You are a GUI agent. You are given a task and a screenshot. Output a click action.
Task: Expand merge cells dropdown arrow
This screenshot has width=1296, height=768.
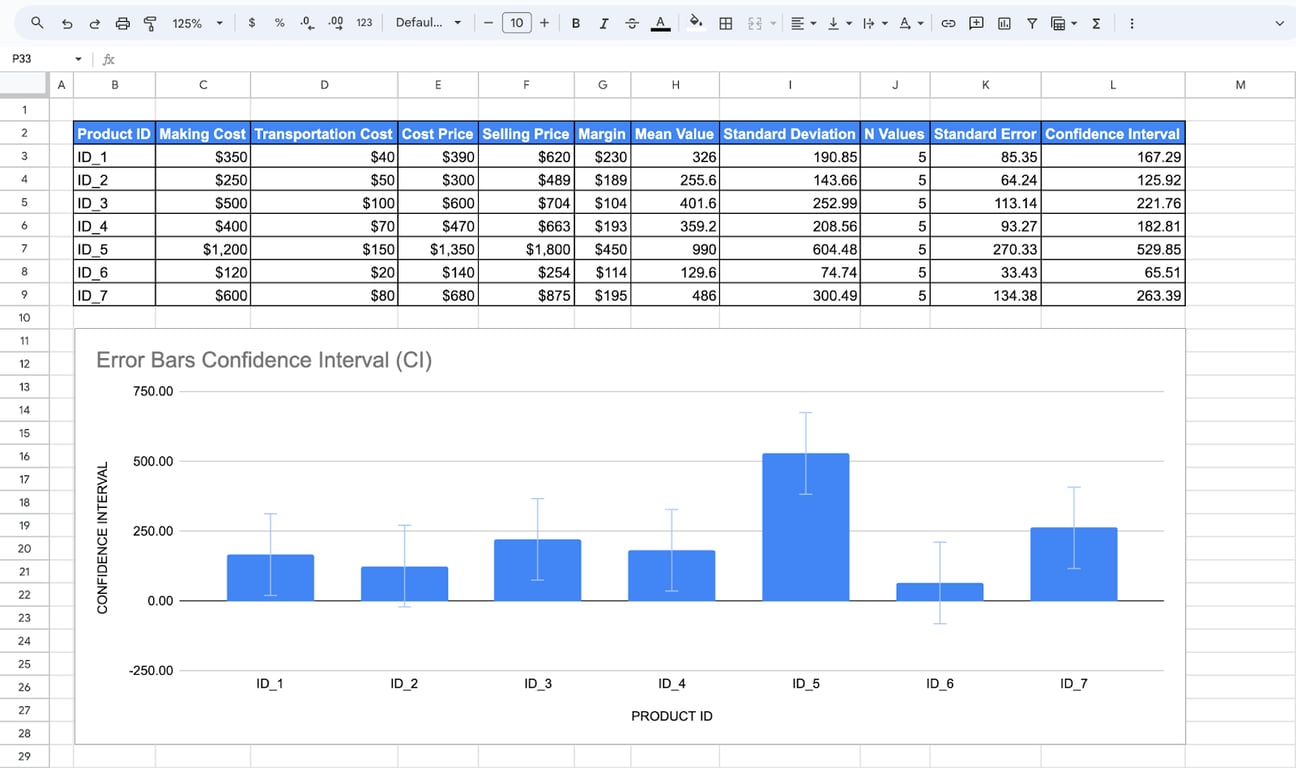(x=773, y=23)
